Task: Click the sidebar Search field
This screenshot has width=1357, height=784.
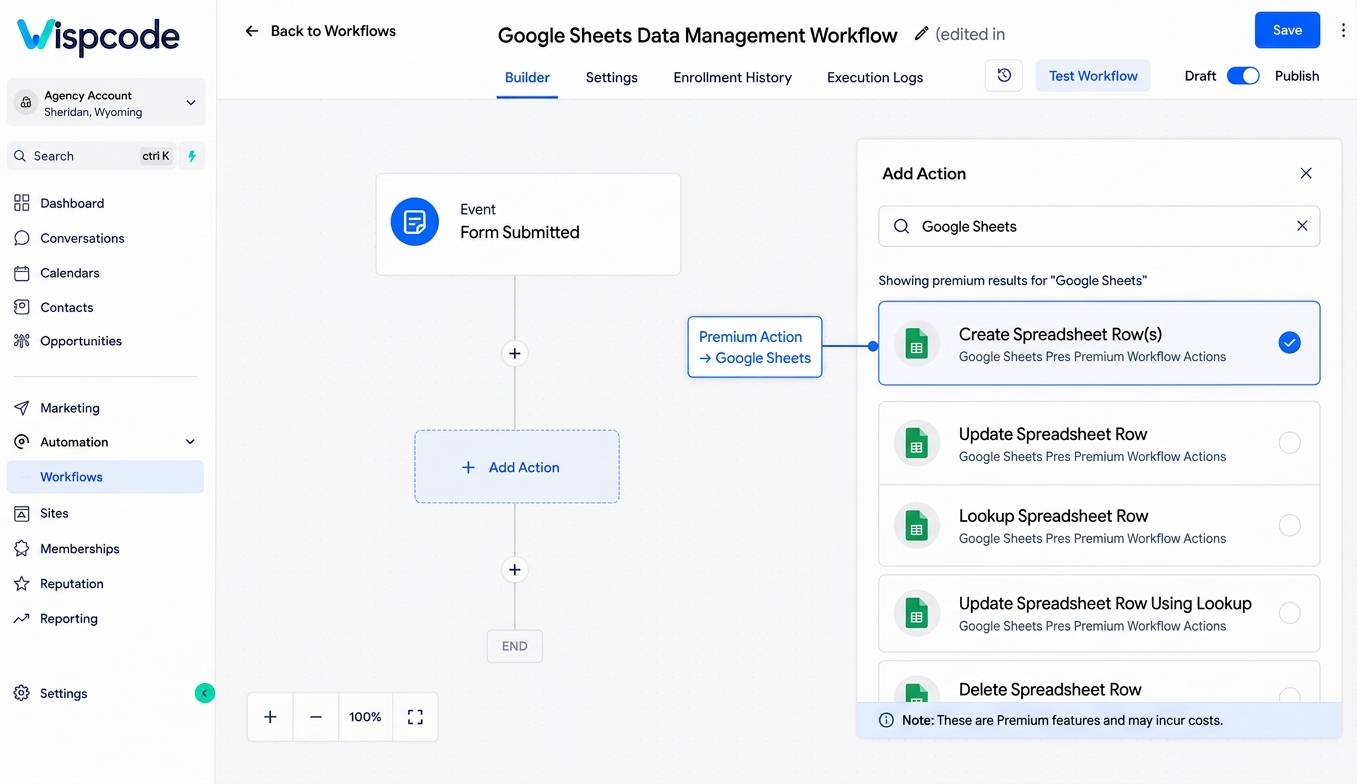Action: [x=91, y=156]
